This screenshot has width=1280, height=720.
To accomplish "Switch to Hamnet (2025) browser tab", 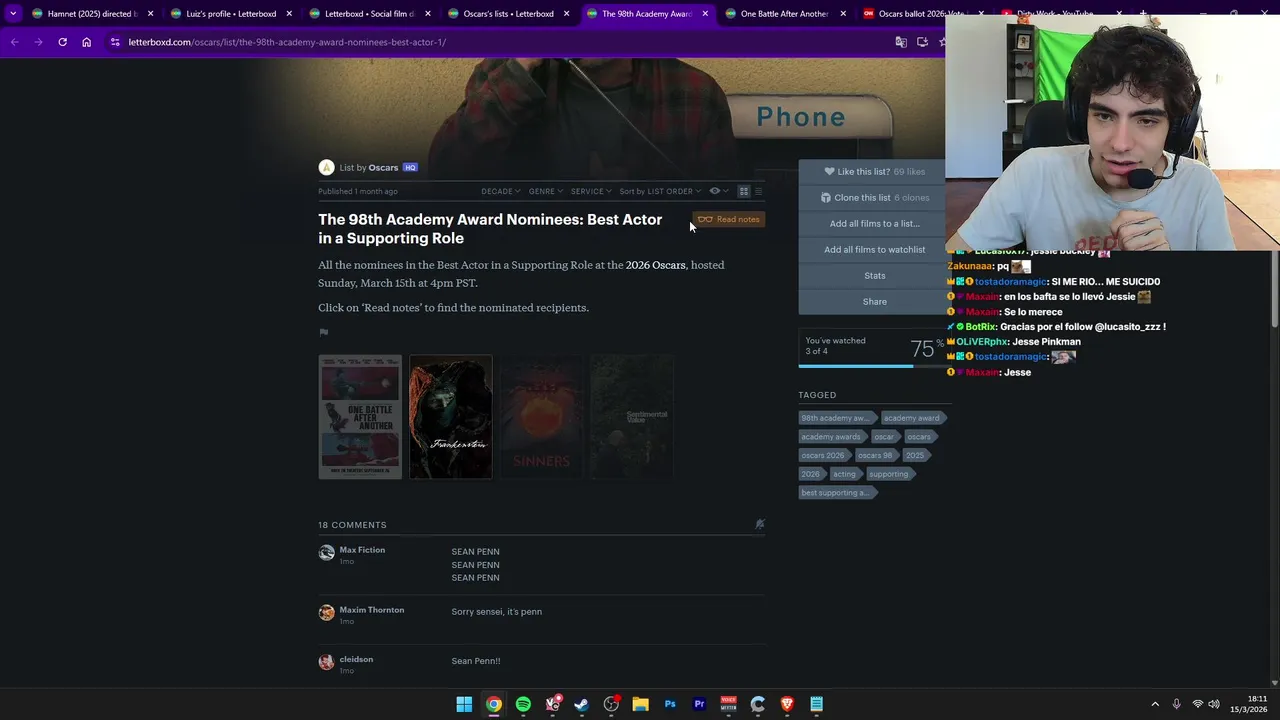I will pyautogui.click(x=92, y=14).
